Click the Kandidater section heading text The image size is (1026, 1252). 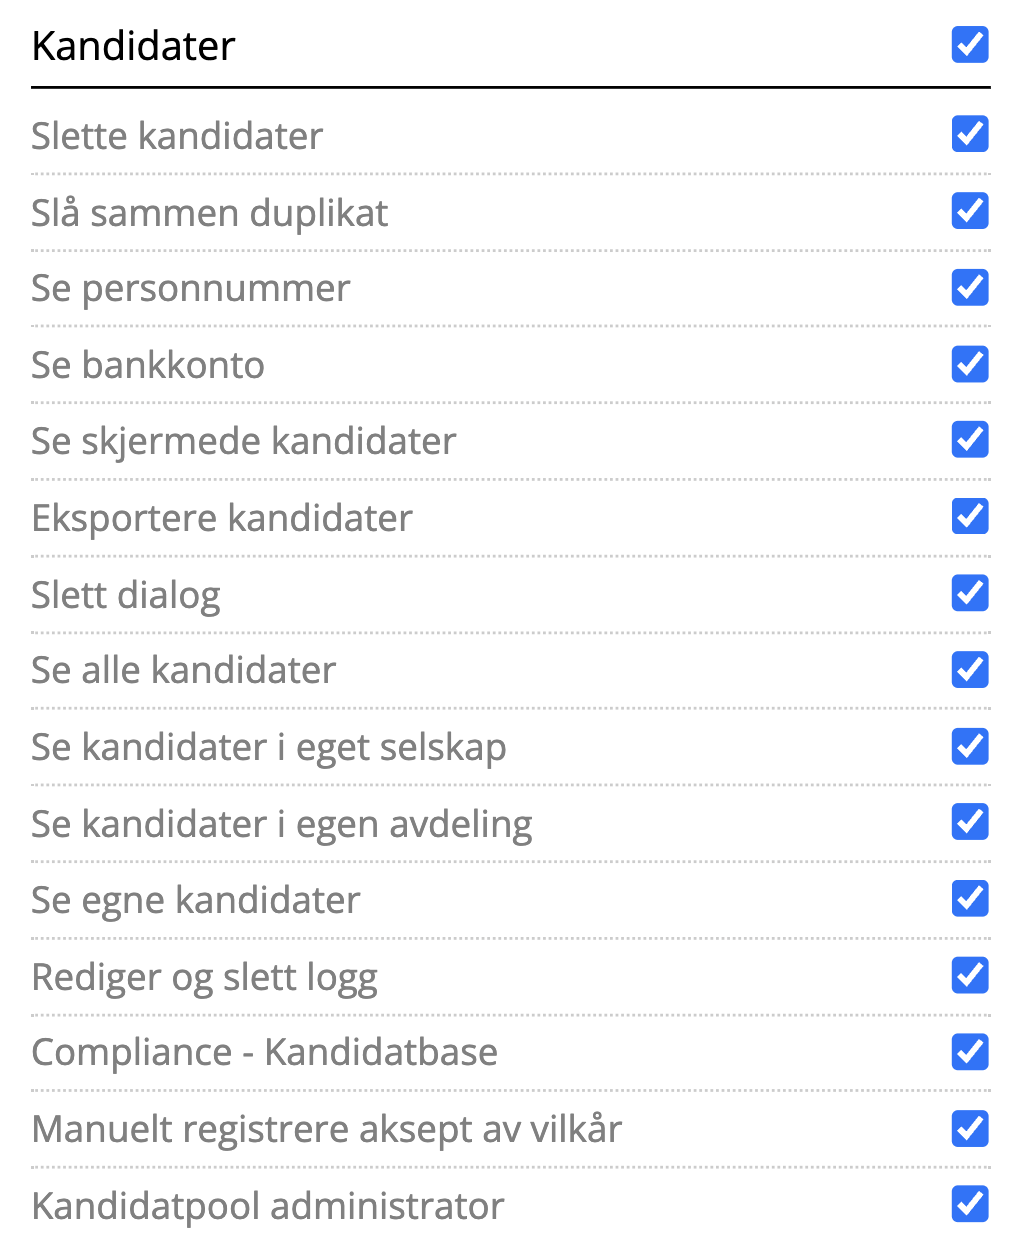[x=133, y=46]
